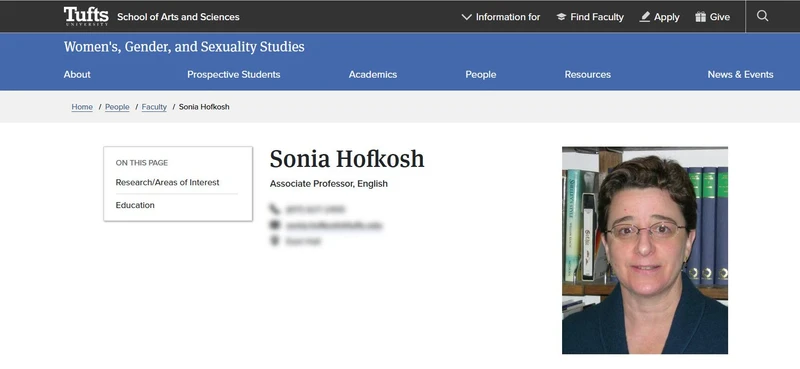
Task: Click the Tufts University logo
Action: [86, 16]
